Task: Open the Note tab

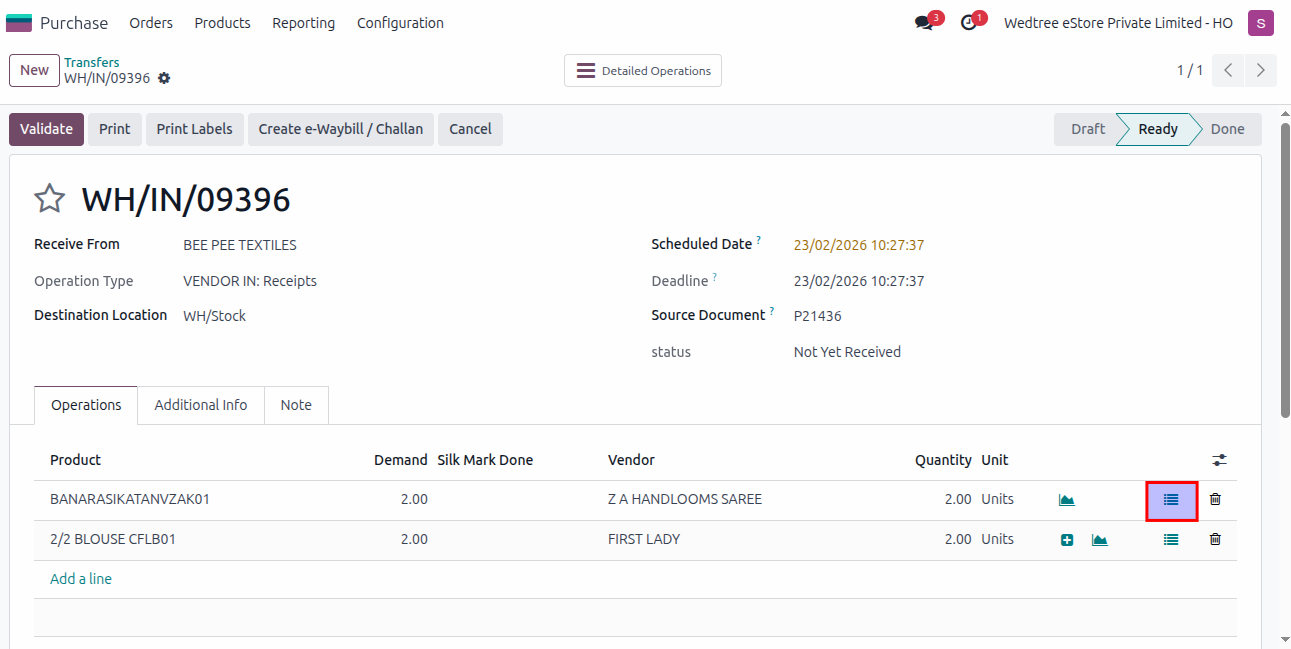Action: pyautogui.click(x=296, y=405)
